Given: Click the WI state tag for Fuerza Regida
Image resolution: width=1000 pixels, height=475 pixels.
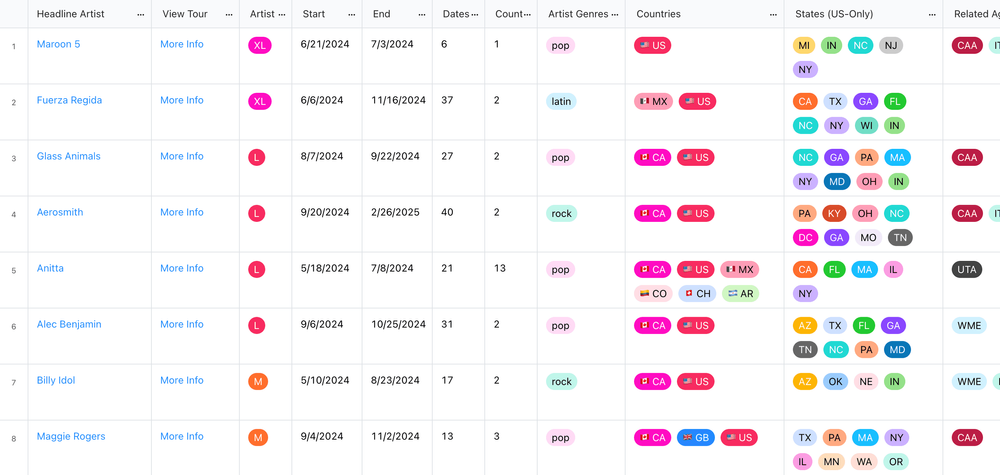Looking at the screenshot, I should coord(866,126).
